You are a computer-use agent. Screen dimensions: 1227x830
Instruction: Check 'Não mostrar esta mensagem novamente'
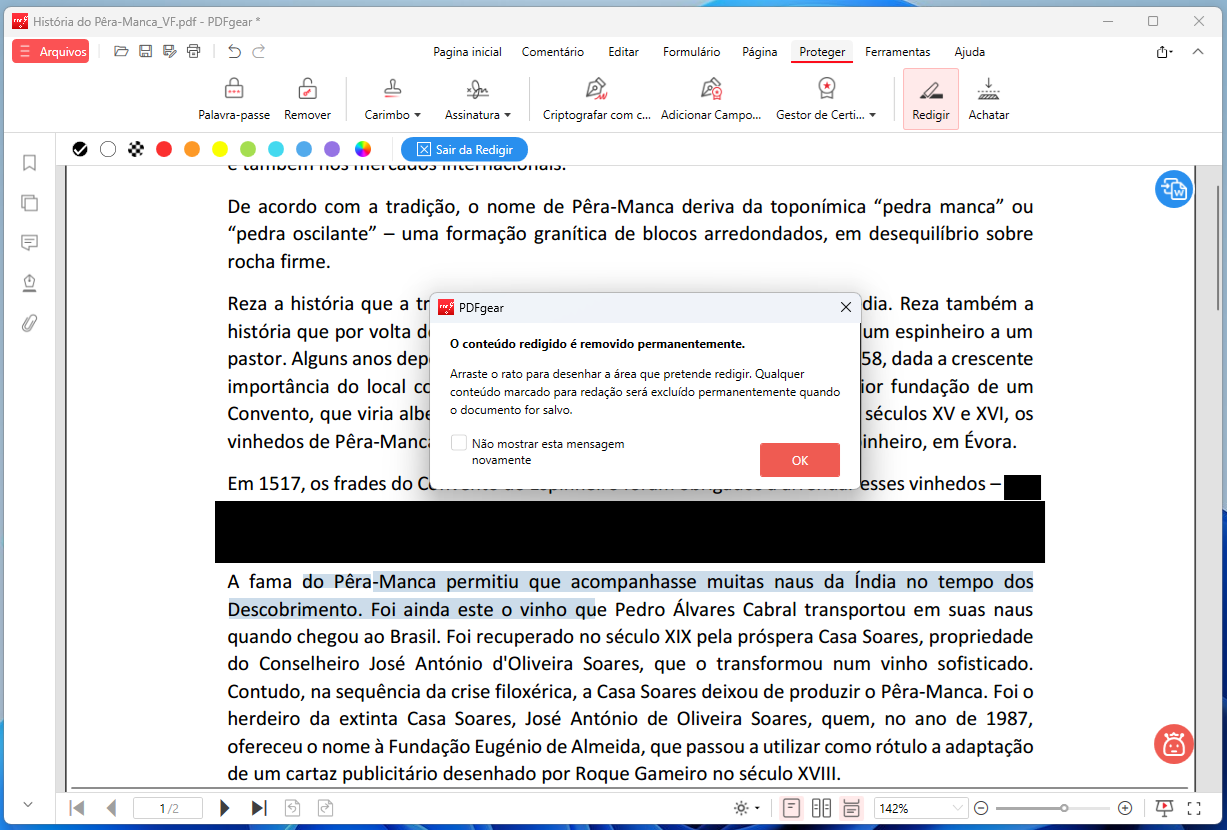(x=459, y=443)
